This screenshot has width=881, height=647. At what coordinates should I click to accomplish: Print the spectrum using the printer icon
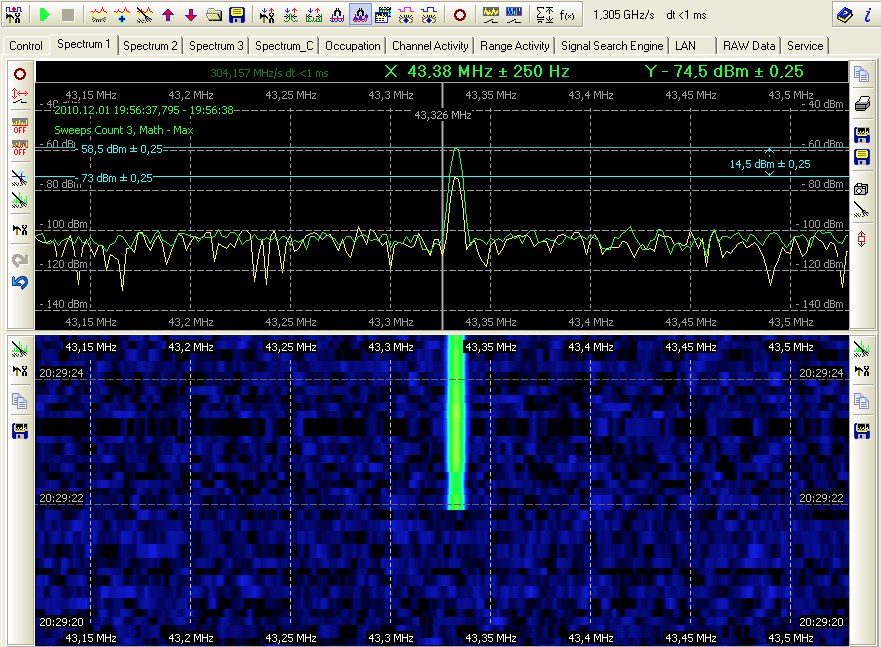coord(862,104)
